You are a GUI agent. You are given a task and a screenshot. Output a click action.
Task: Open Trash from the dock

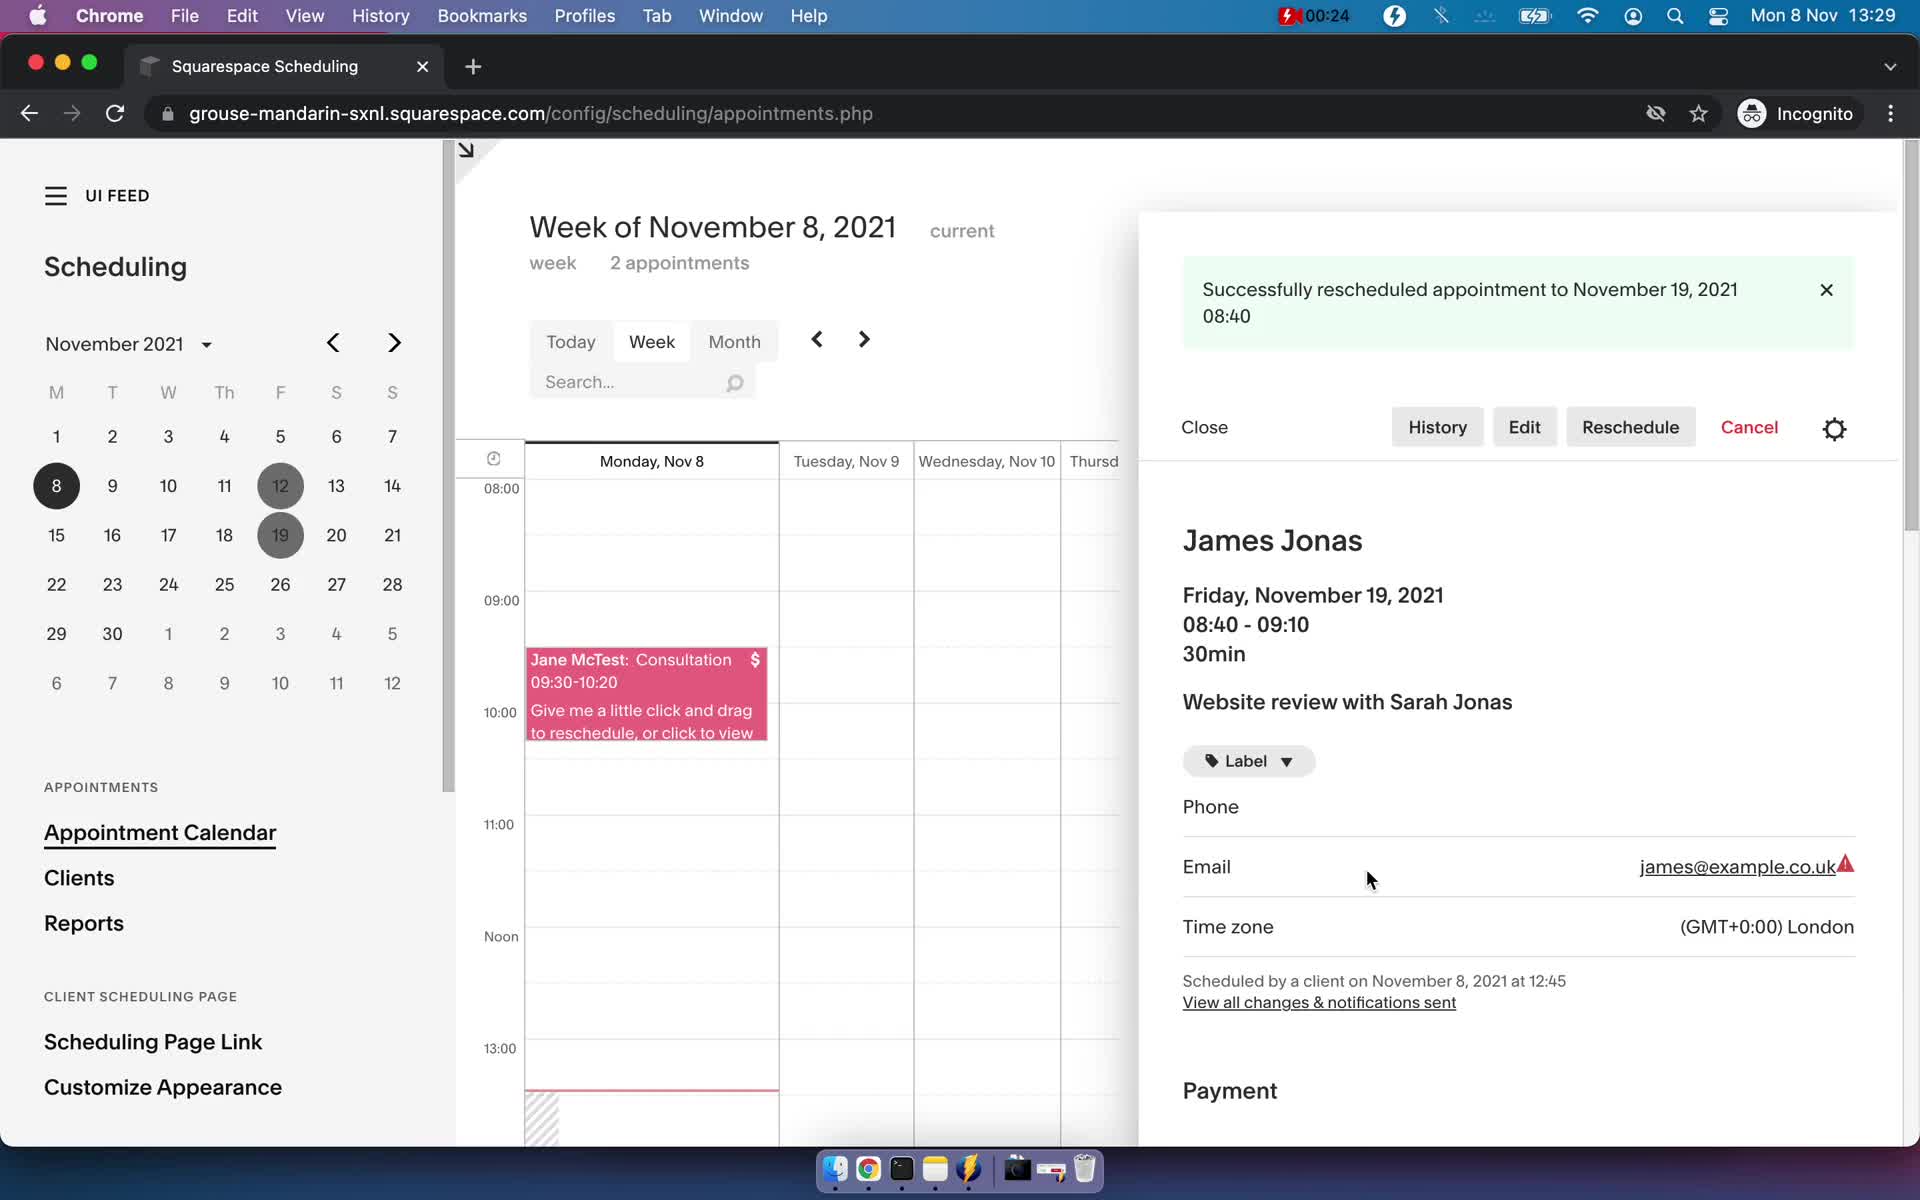(x=1085, y=1169)
